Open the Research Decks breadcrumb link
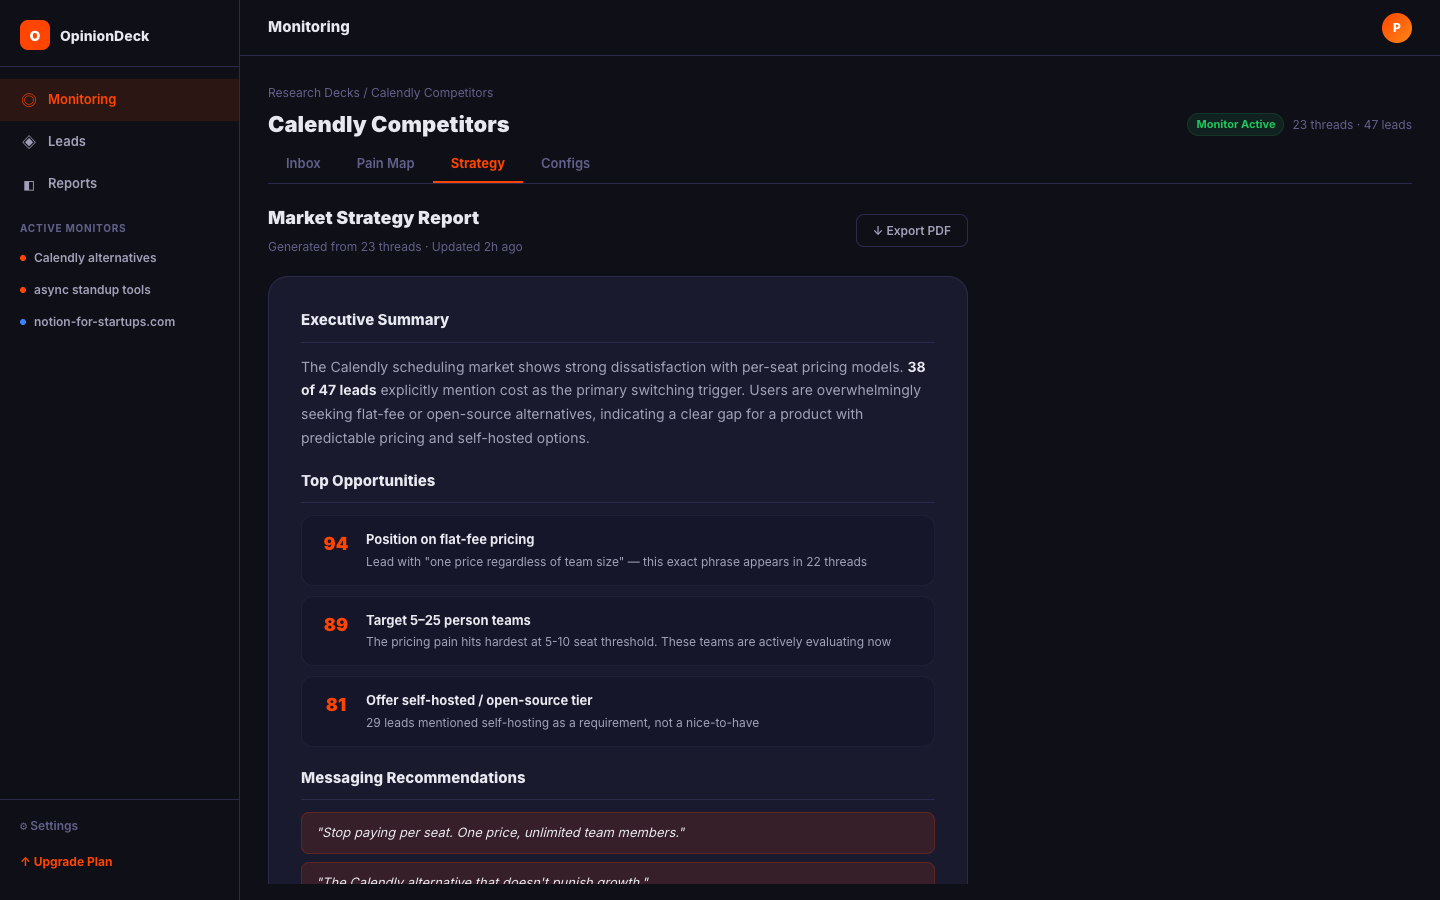 pyautogui.click(x=313, y=92)
